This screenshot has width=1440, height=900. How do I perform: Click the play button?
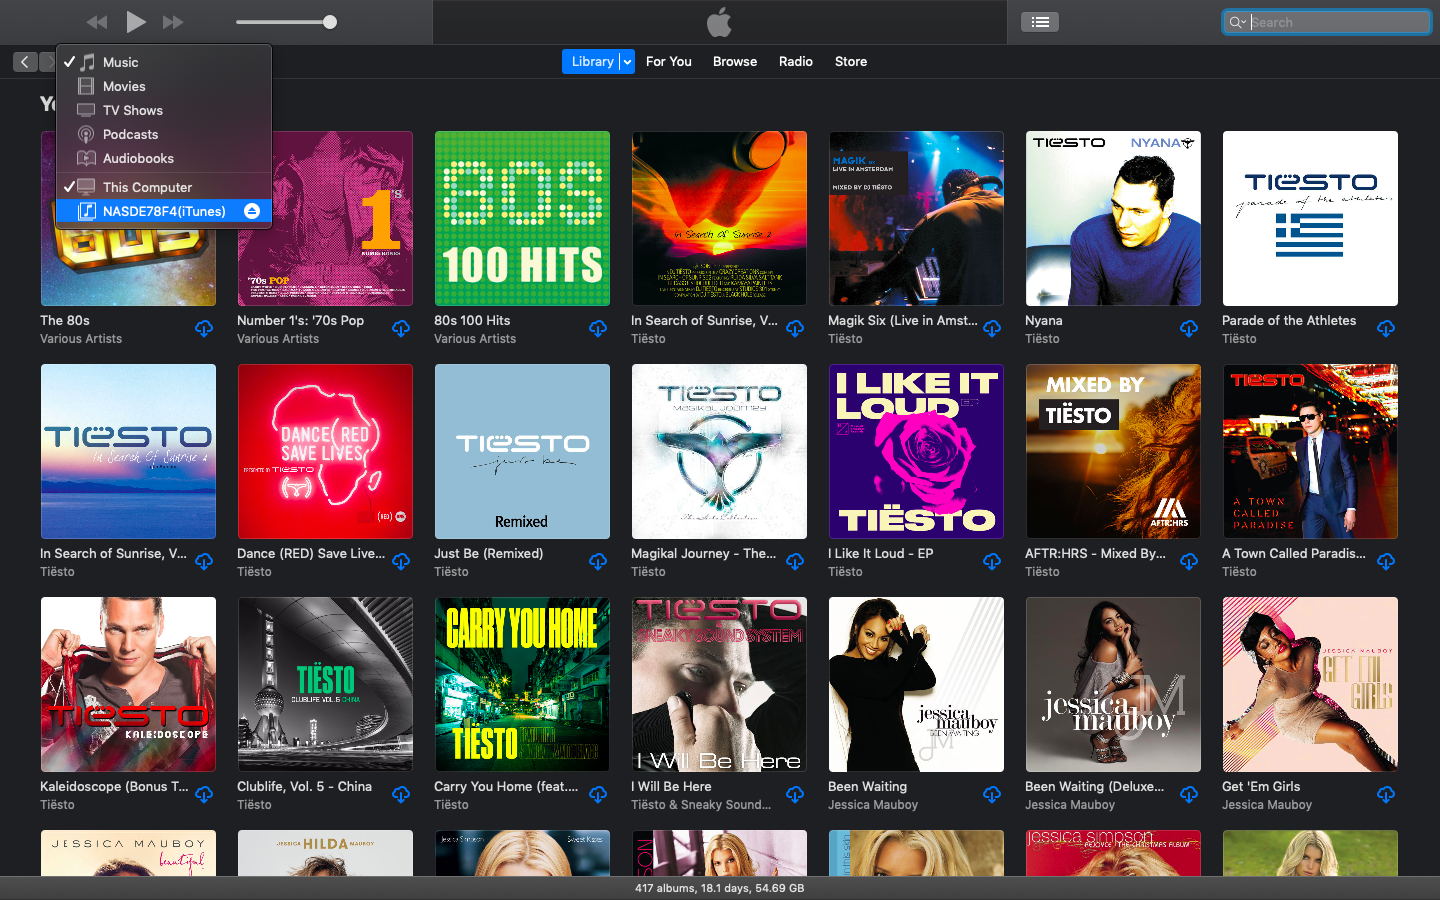click(x=136, y=22)
